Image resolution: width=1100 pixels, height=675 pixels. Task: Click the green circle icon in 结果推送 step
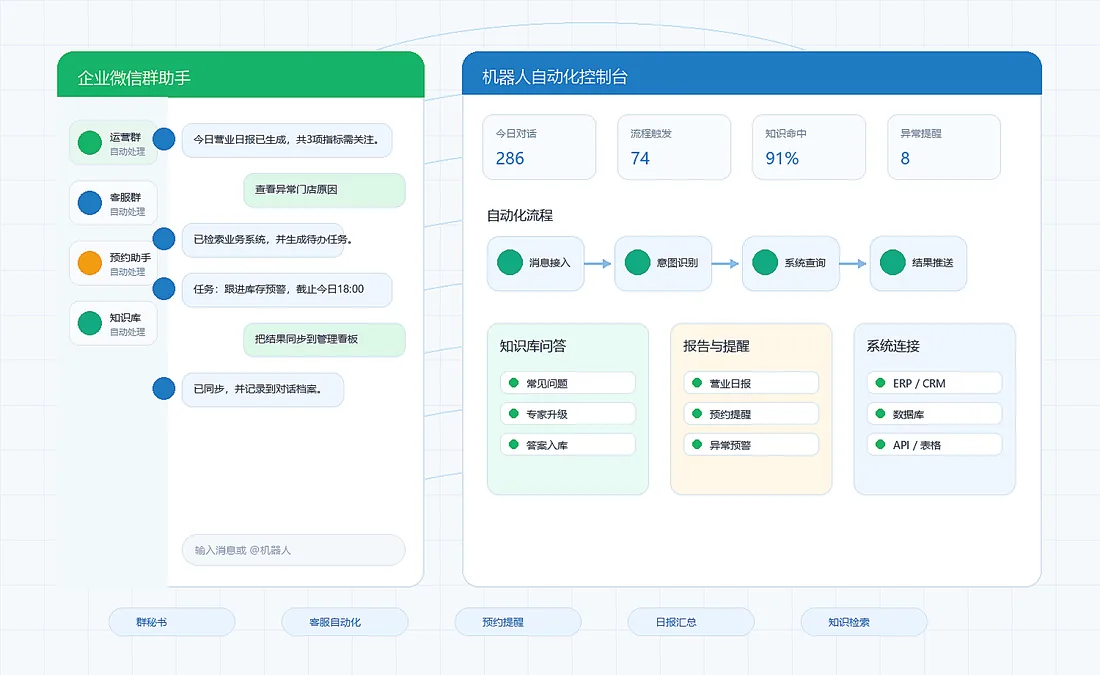point(893,262)
